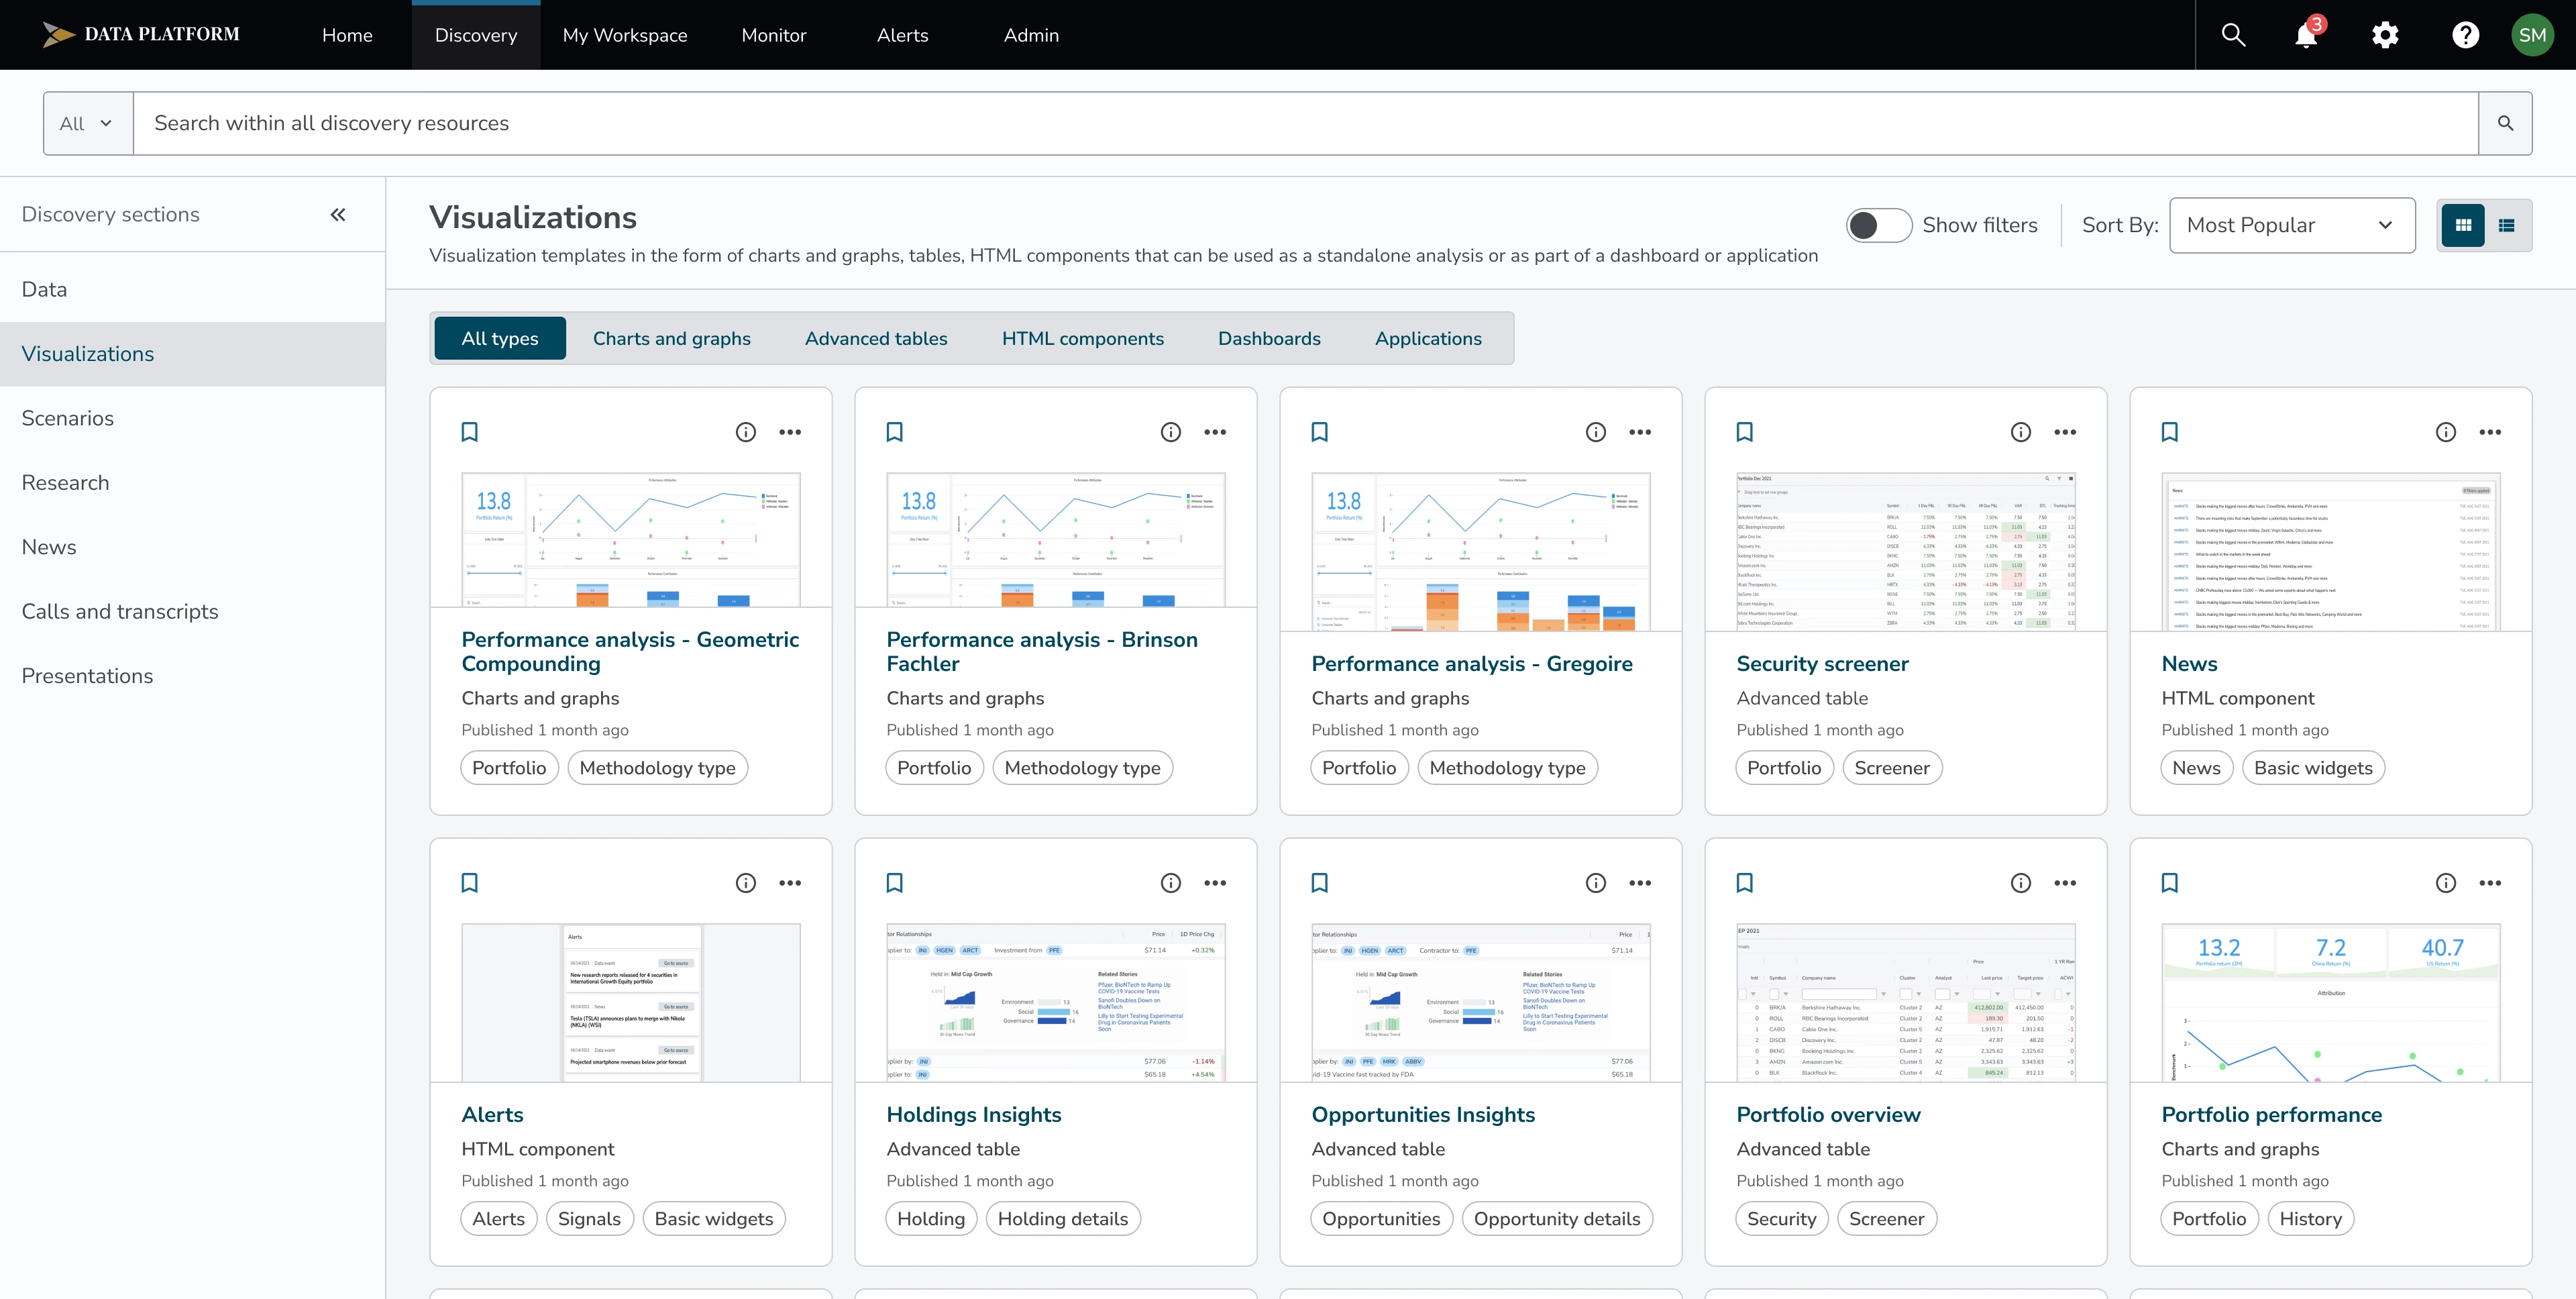Open the Scenarios discovery section
The image size is (2576, 1299).
point(192,418)
